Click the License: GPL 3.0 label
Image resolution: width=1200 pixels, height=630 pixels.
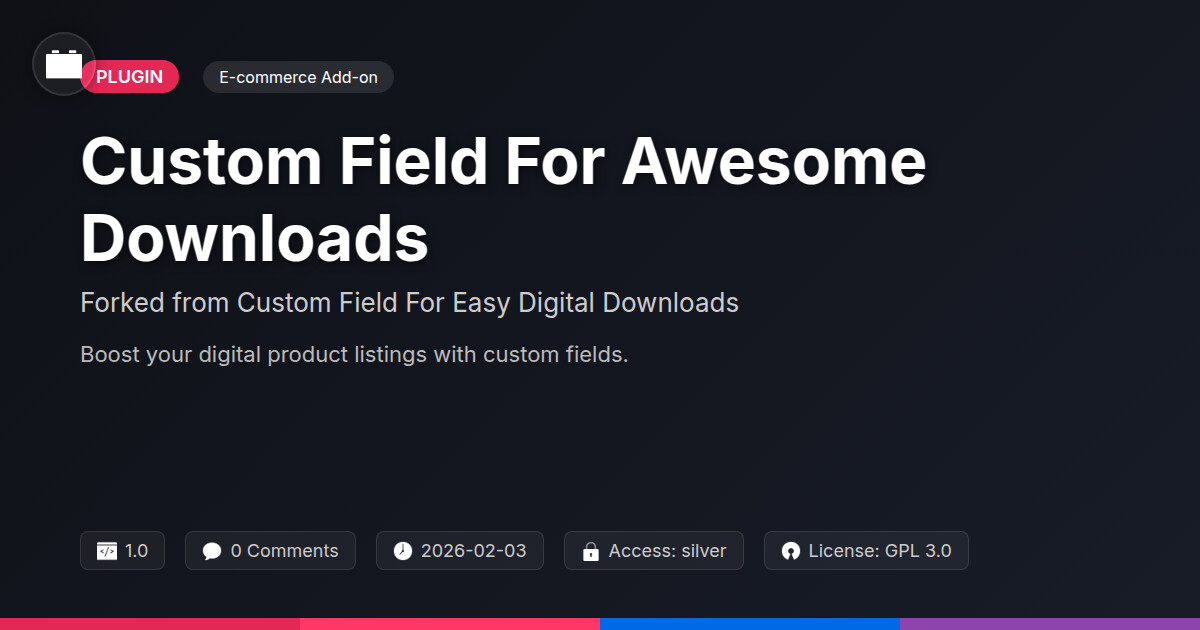pyautogui.click(x=879, y=551)
